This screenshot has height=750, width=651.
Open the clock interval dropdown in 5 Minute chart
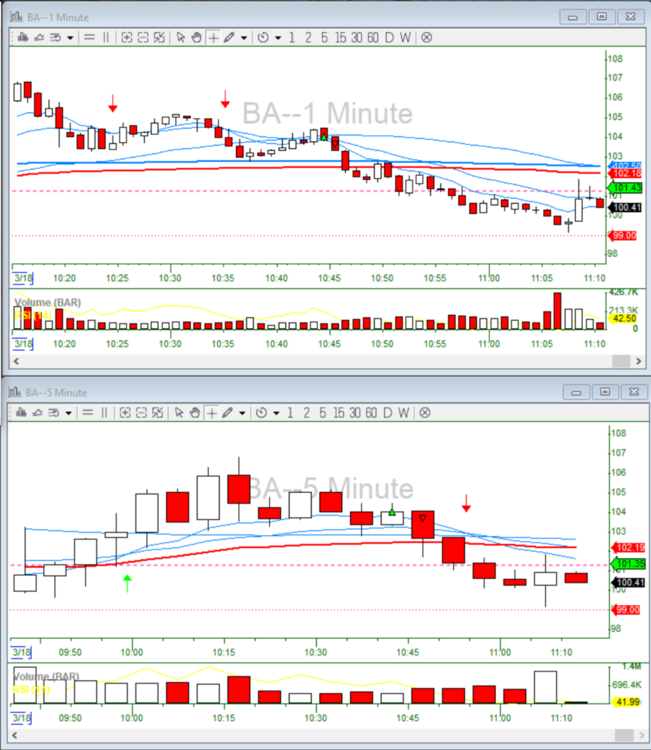pyautogui.click(x=277, y=412)
